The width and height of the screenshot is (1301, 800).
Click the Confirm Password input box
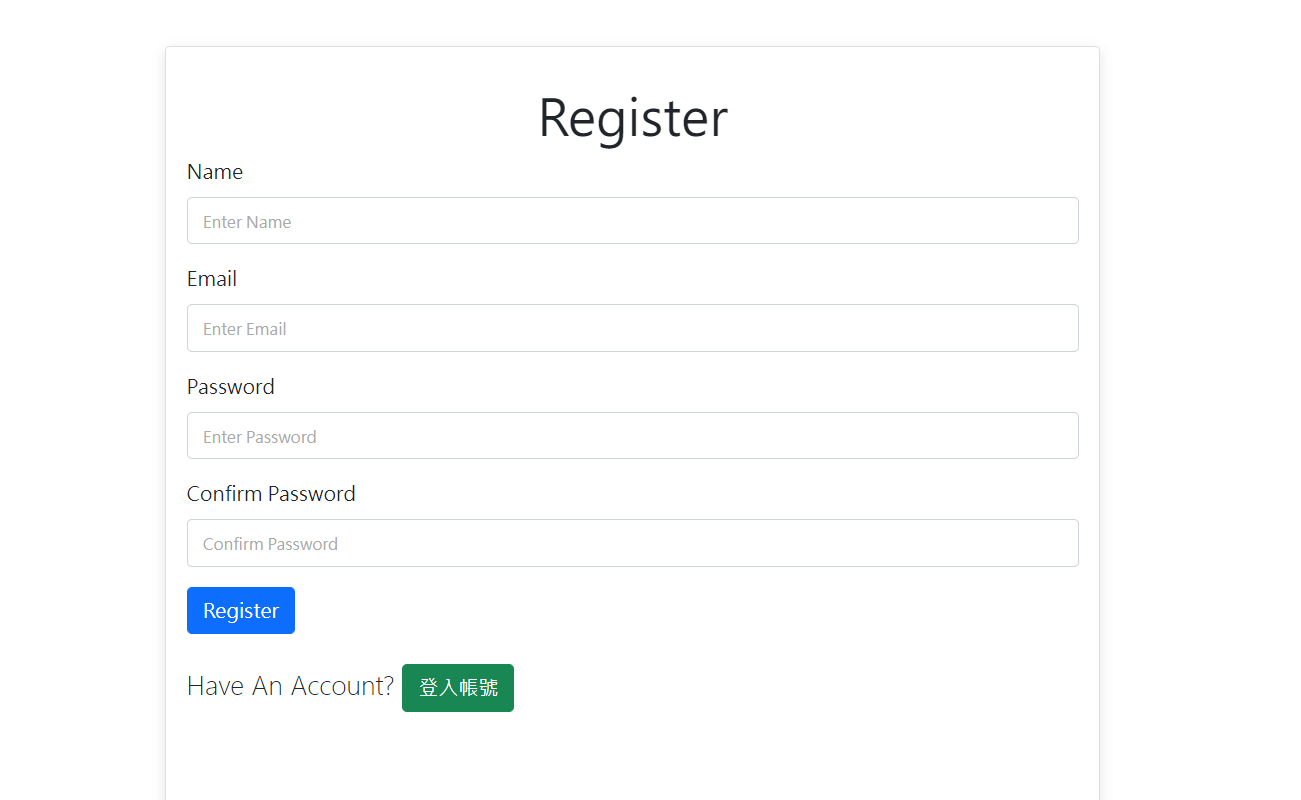point(633,543)
